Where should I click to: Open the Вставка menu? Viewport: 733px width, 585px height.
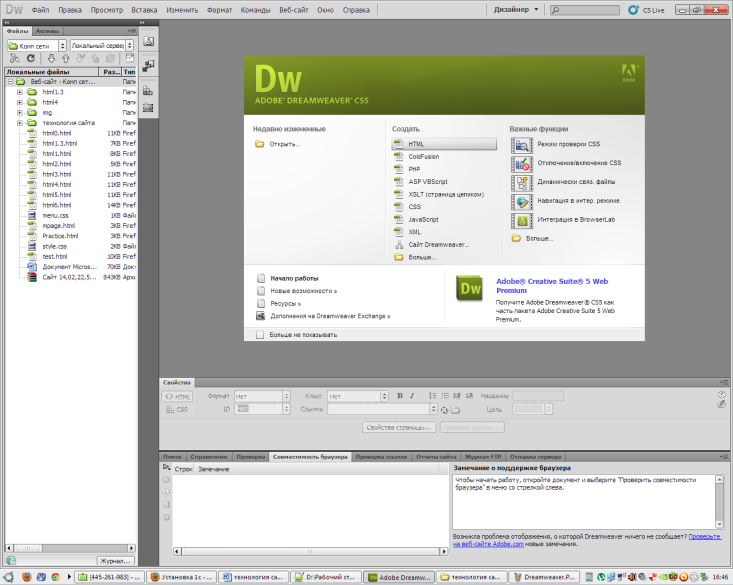coord(144,10)
